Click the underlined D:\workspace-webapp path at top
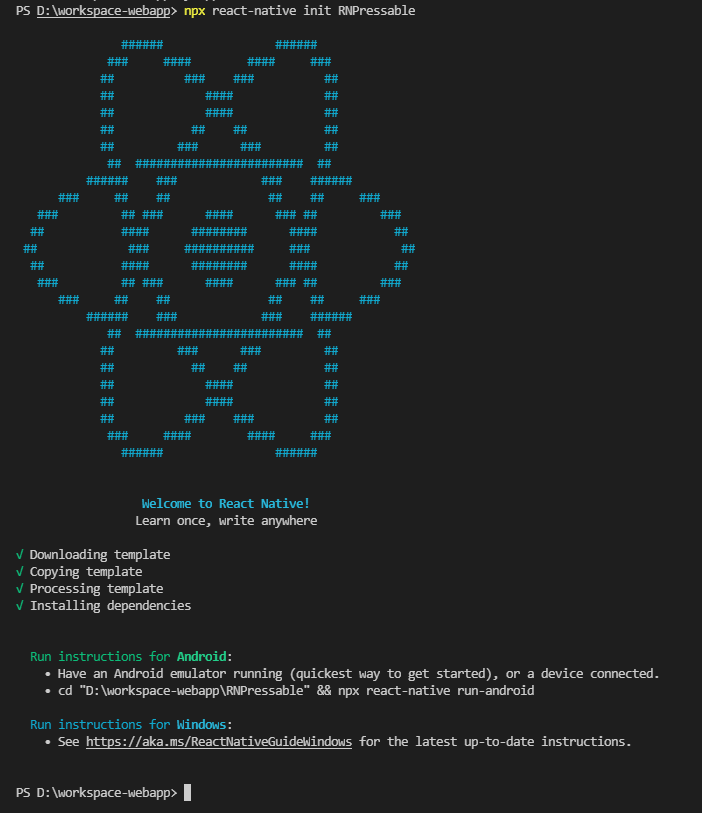The height and width of the screenshot is (813, 702). pos(103,11)
